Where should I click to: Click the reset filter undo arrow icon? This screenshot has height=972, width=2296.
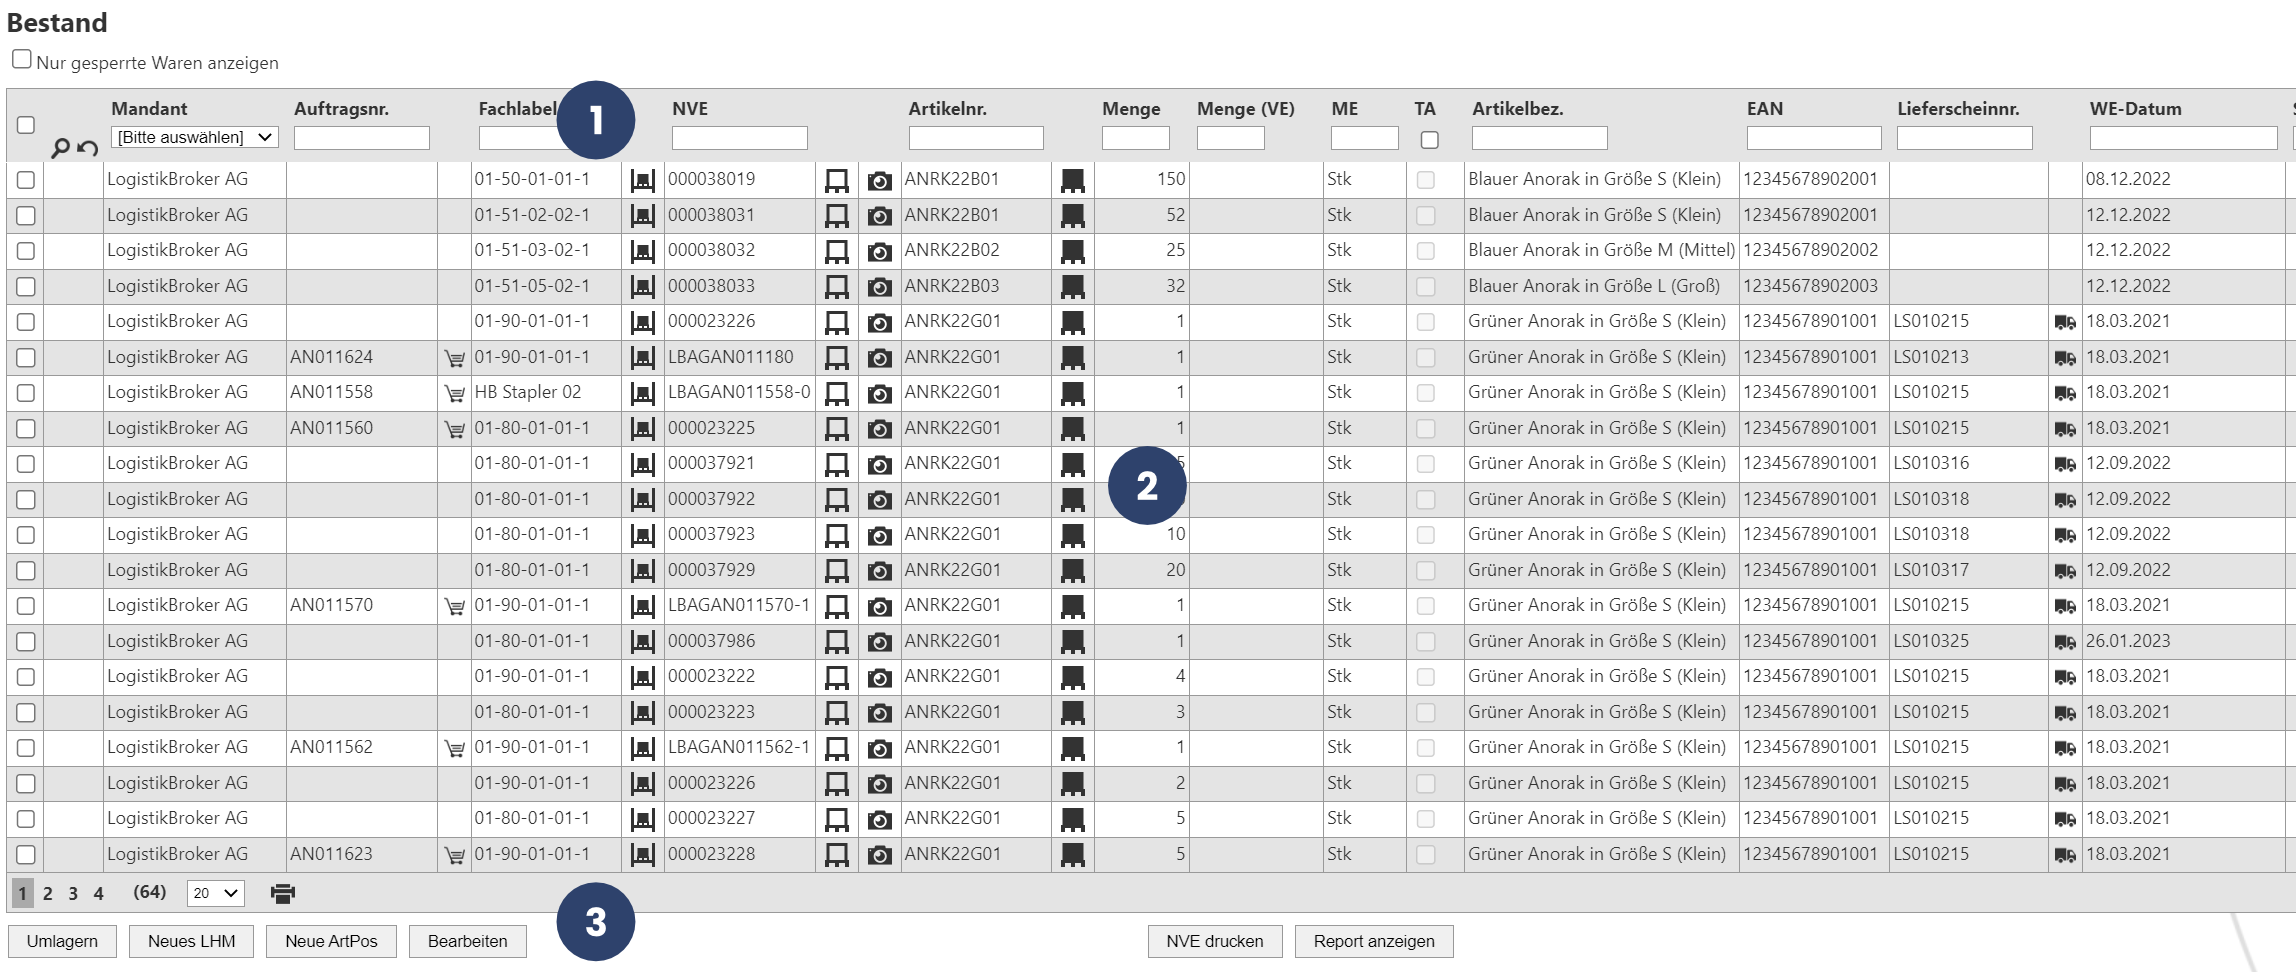pos(88,148)
